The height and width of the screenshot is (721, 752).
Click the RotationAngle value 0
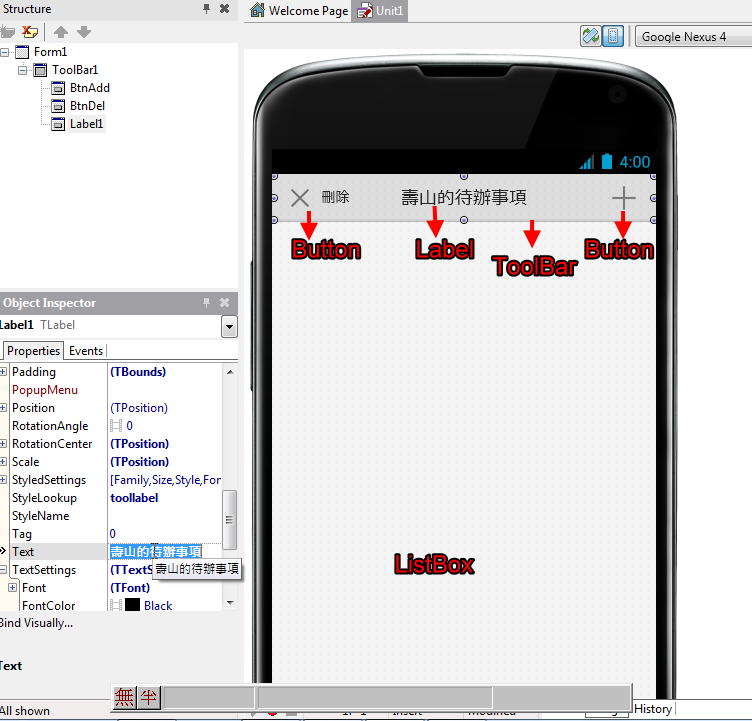[x=129, y=426]
